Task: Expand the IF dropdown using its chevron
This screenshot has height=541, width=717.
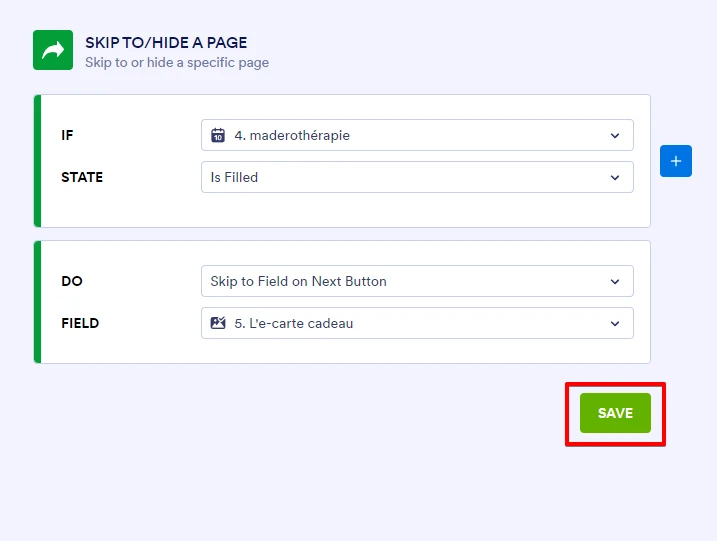Action: tap(615, 136)
